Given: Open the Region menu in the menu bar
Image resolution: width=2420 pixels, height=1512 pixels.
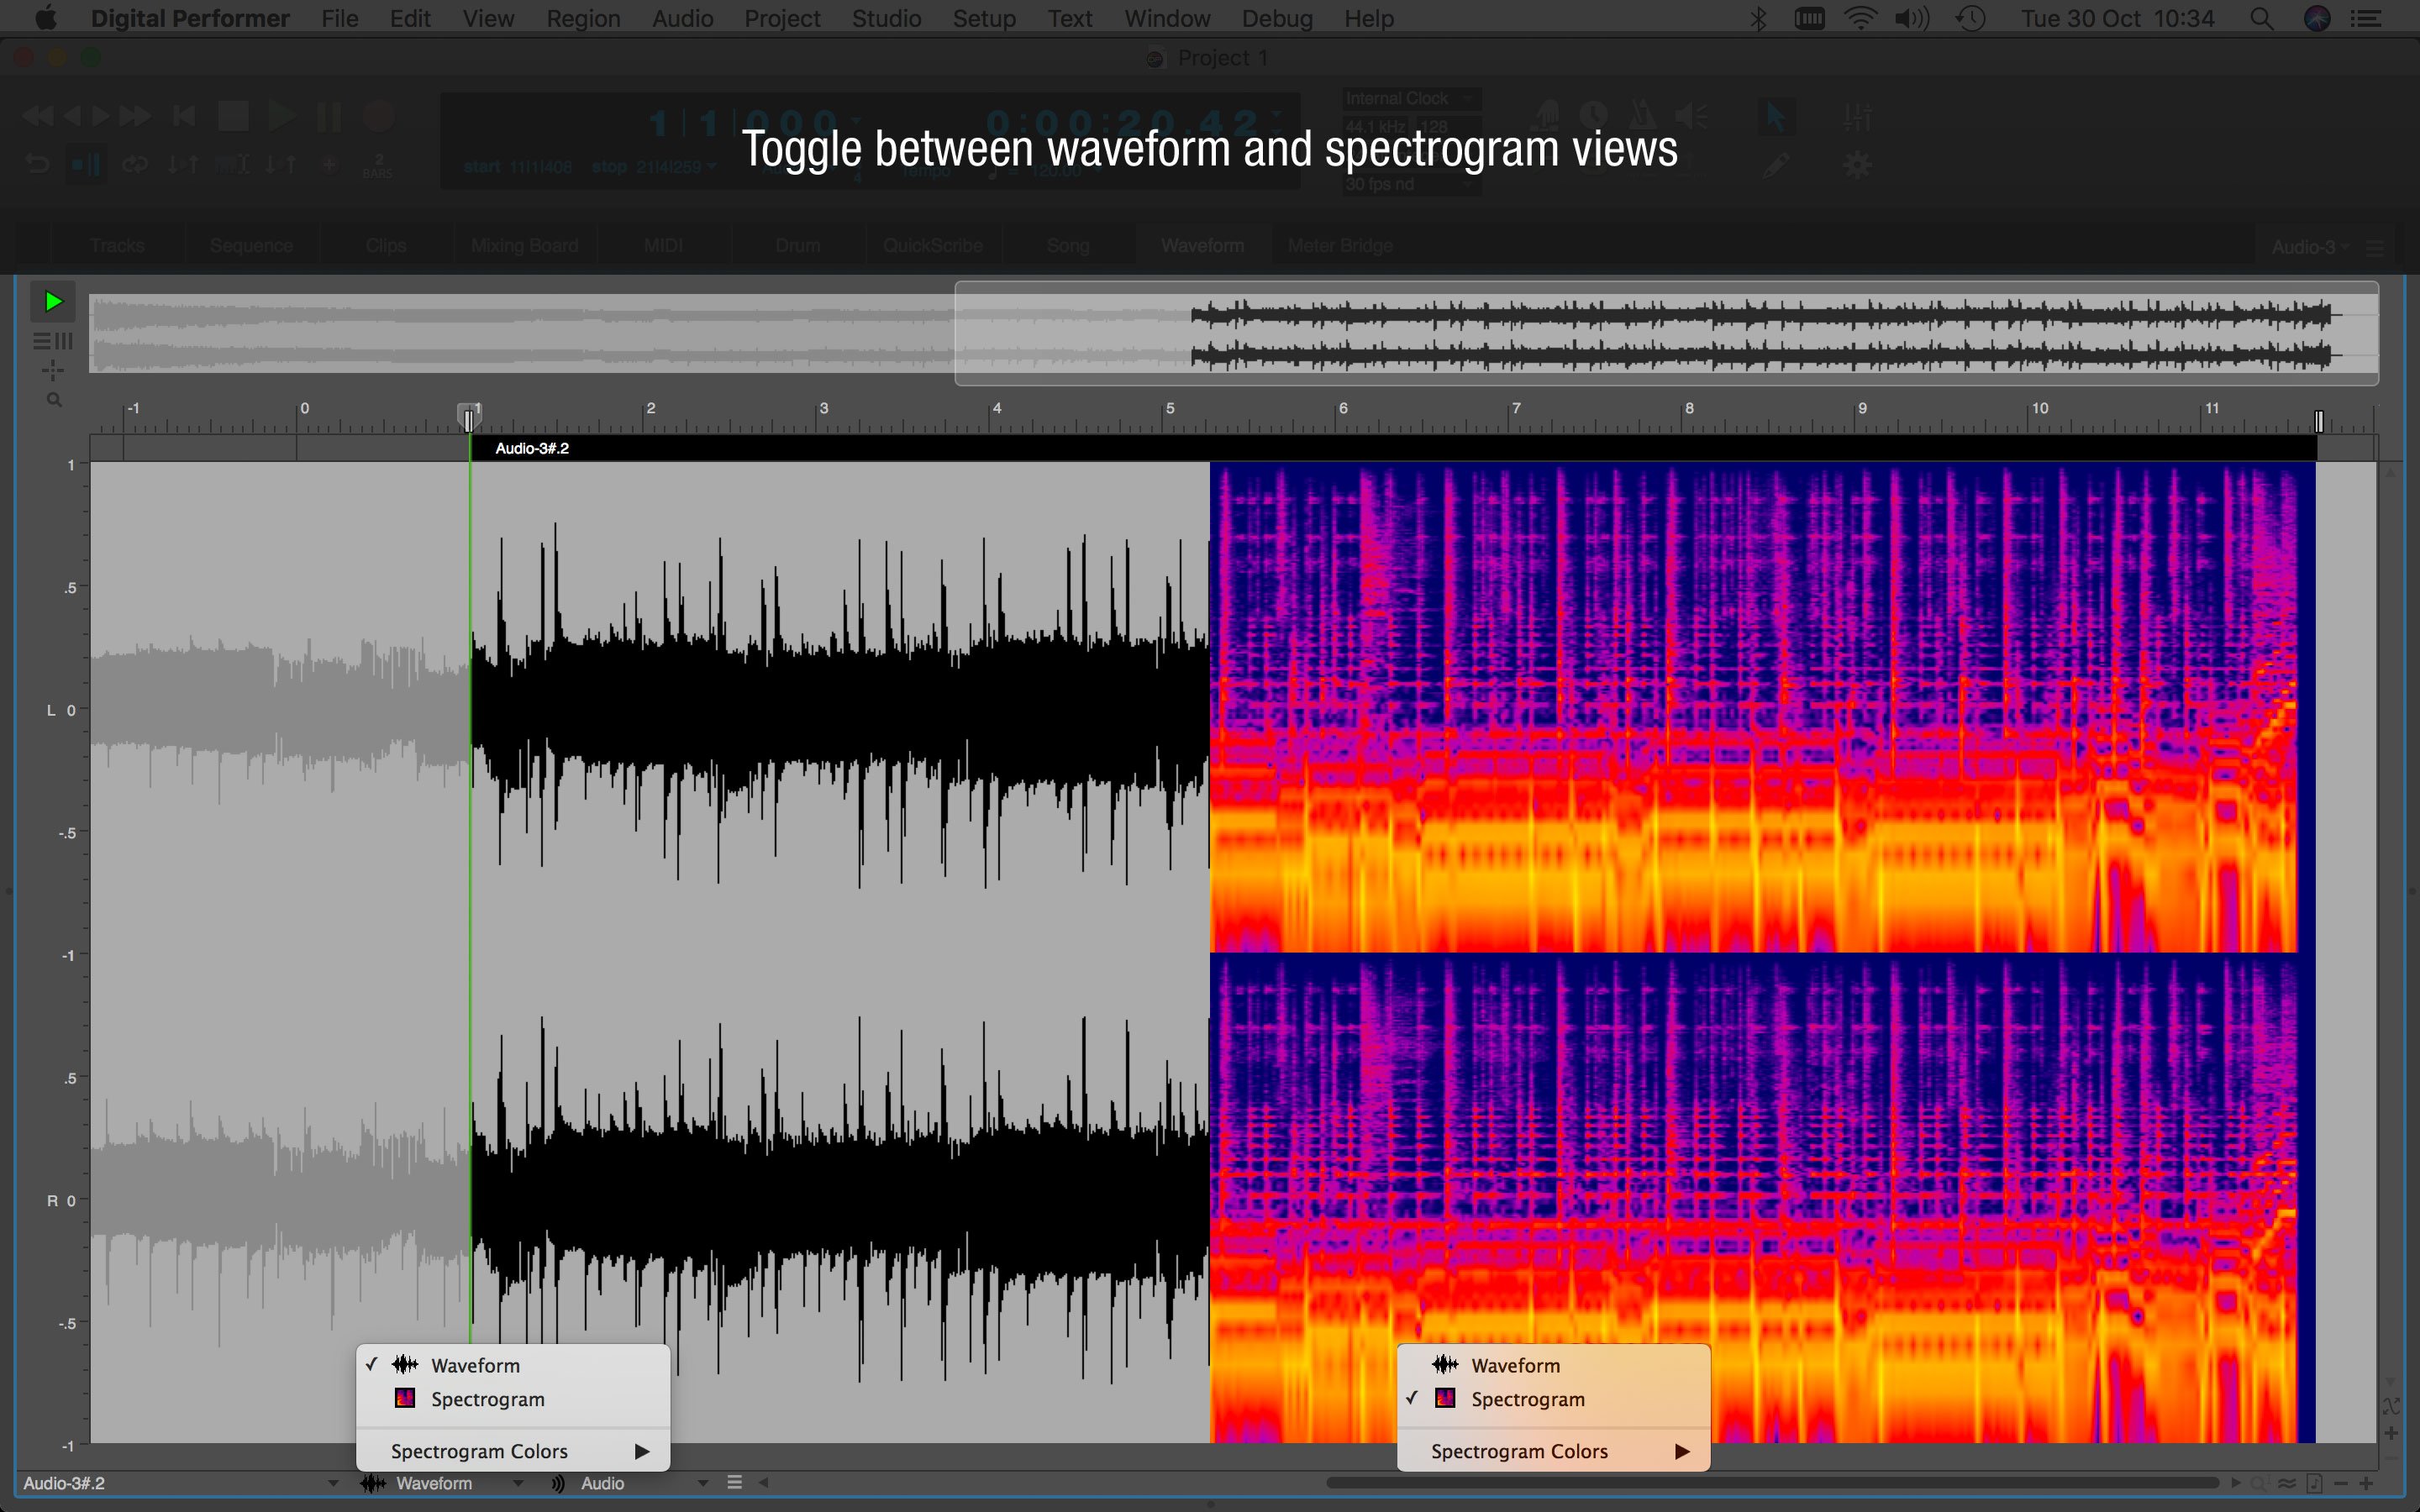Looking at the screenshot, I should [x=583, y=18].
